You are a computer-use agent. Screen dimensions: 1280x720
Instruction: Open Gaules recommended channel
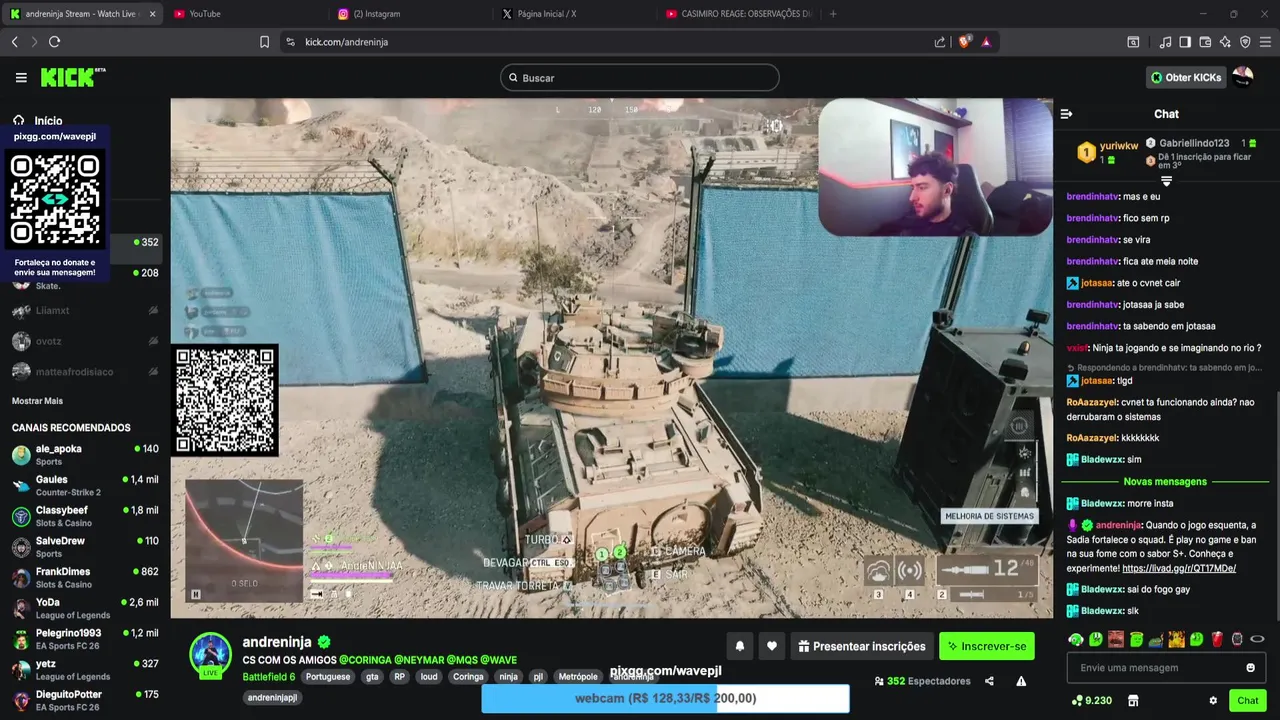(x=85, y=486)
